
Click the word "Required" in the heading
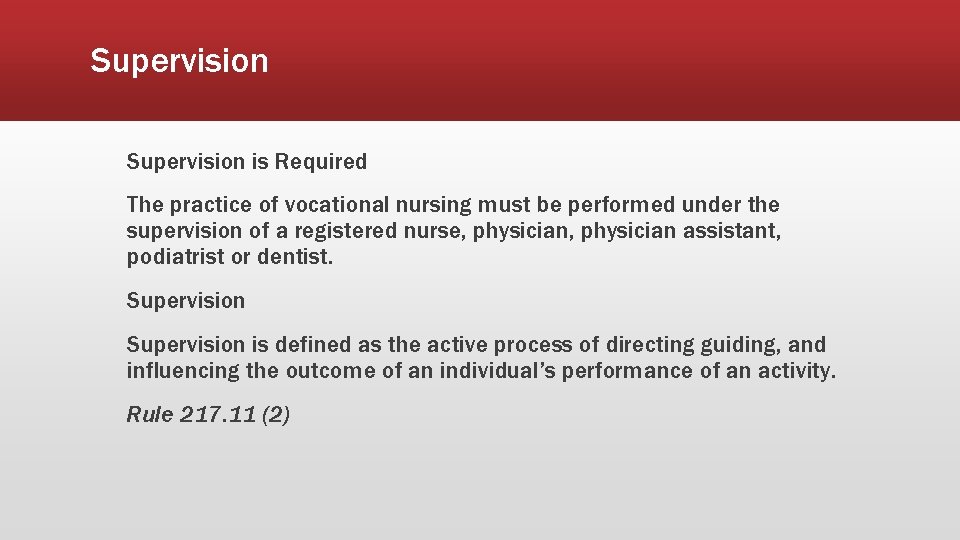[320, 162]
